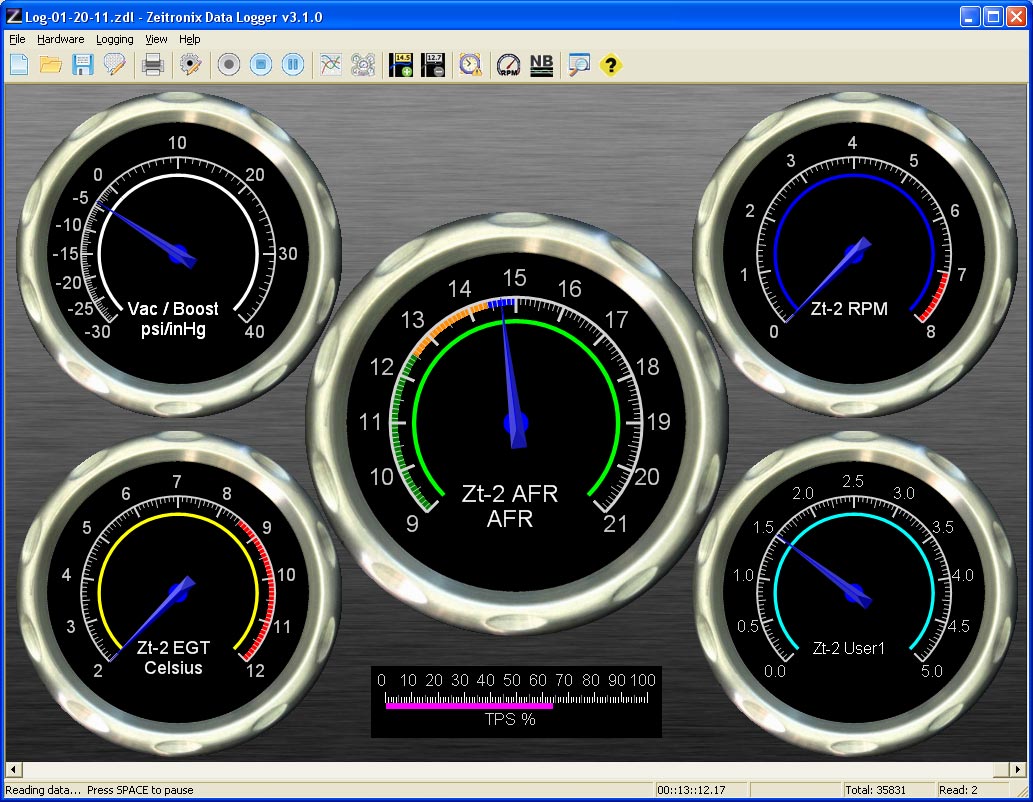Click the 12.7 remove gauge icon
Viewport: 1033px width, 802px height.
433,65
